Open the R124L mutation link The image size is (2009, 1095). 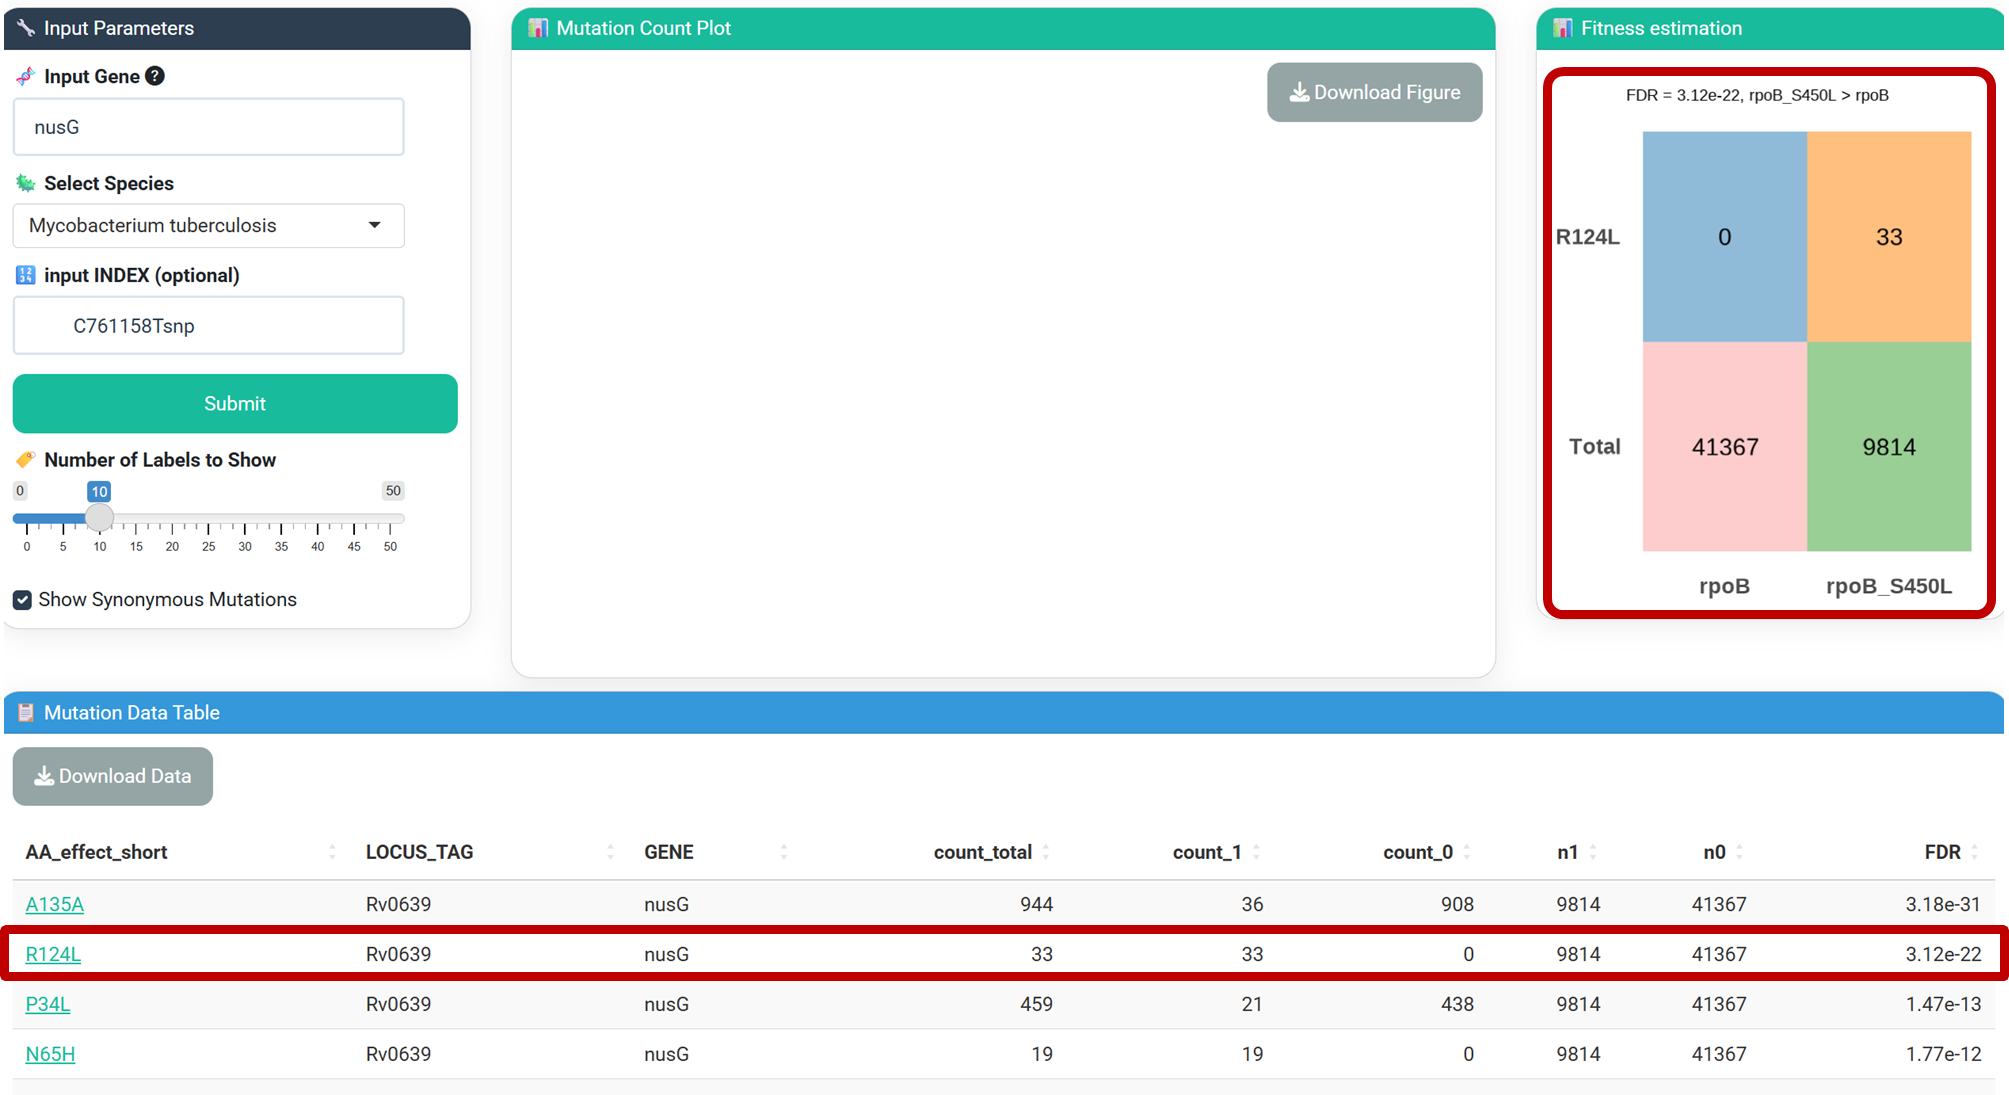(53, 954)
